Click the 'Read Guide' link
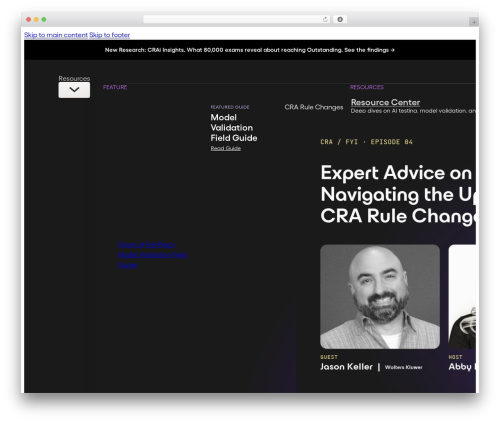The width and height of the screenshot is (500, 423). tap(226, 148)
